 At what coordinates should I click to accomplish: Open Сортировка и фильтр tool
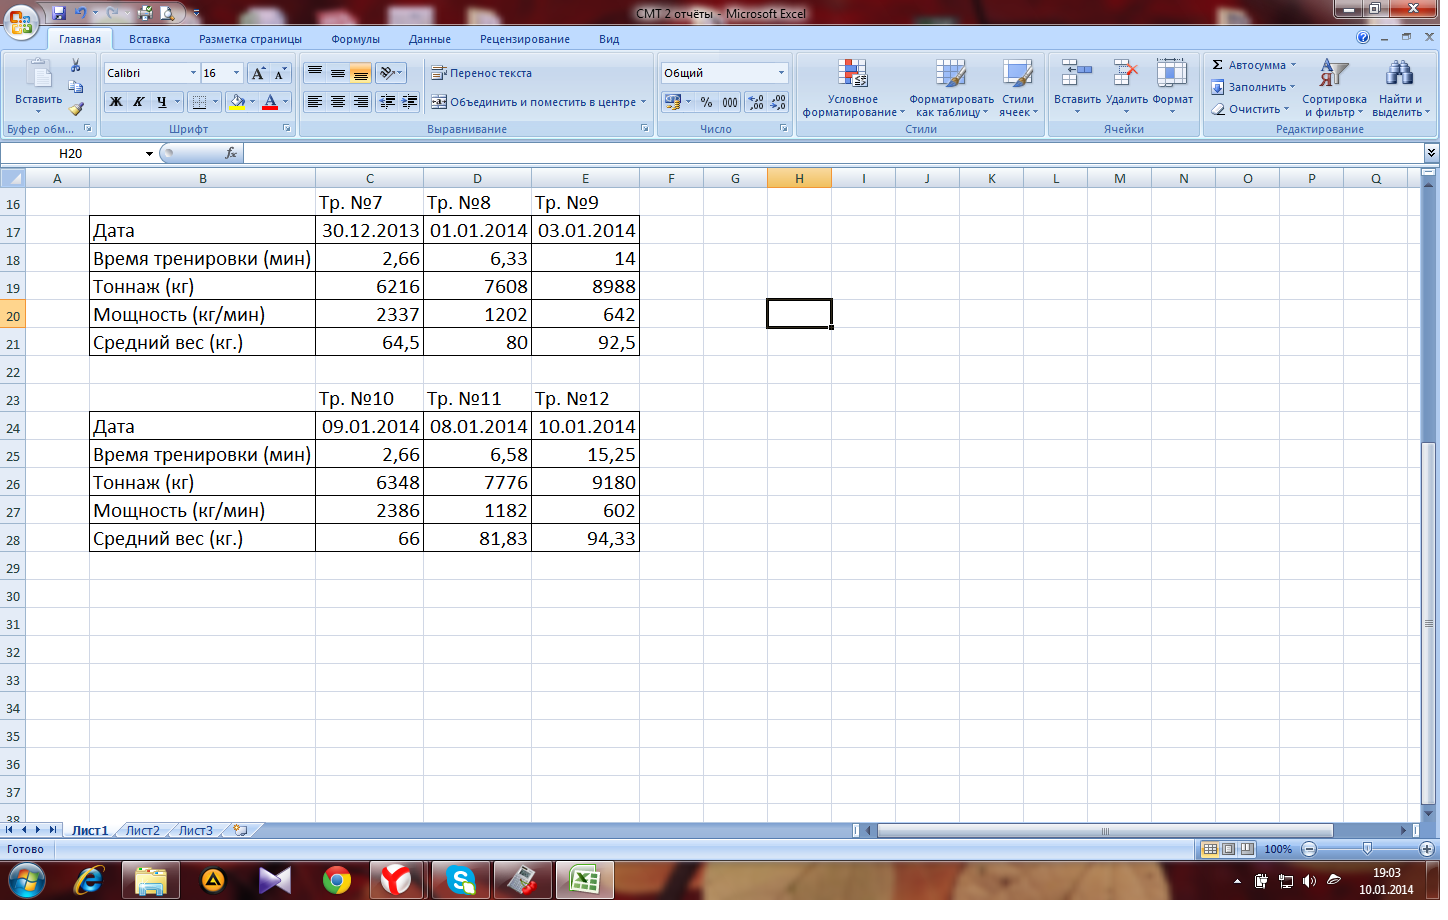1333,89
